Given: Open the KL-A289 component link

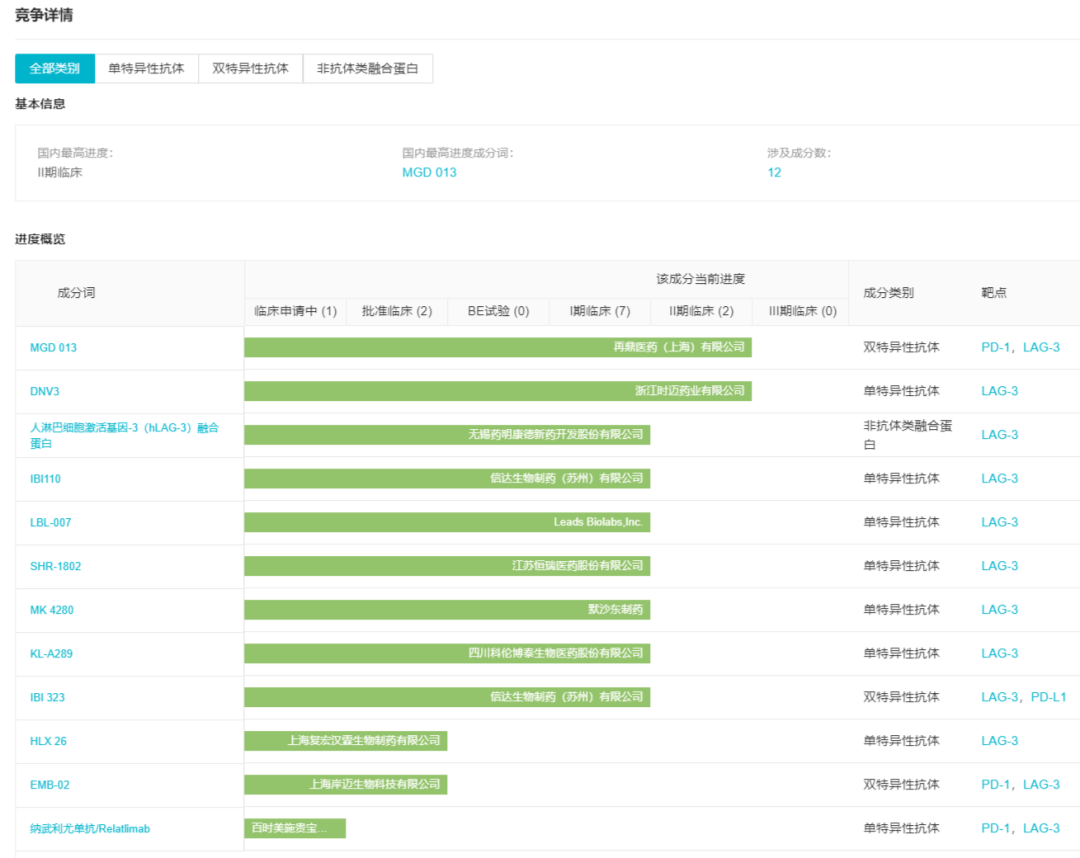Looking at the screenshot, I should (x=51, y=653).
